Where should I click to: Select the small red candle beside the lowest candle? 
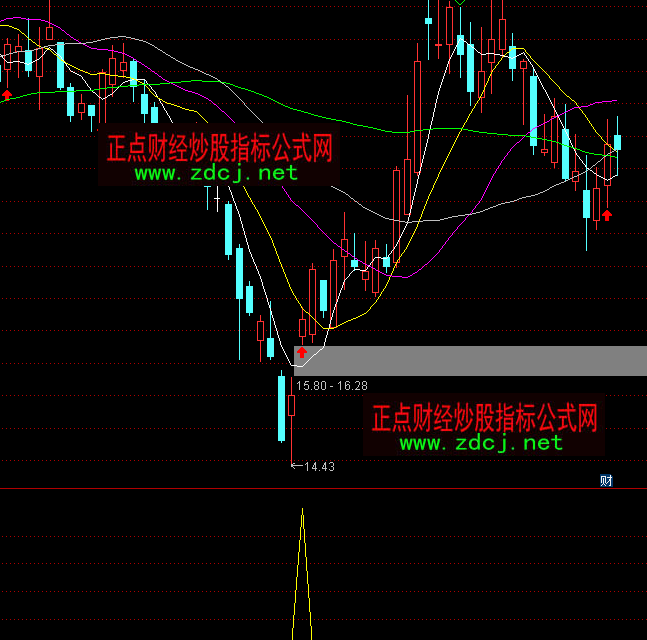click(292, 405)
